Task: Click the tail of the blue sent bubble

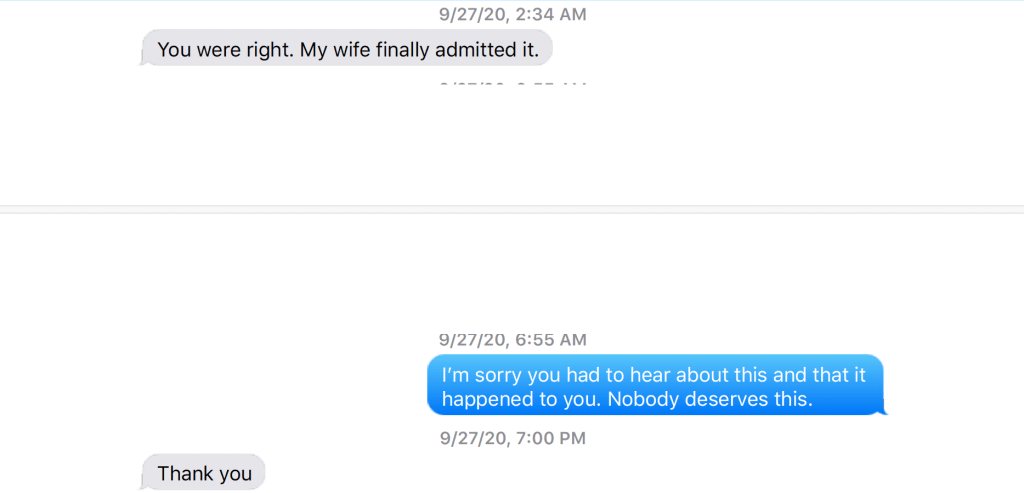Action: [884, 410]
